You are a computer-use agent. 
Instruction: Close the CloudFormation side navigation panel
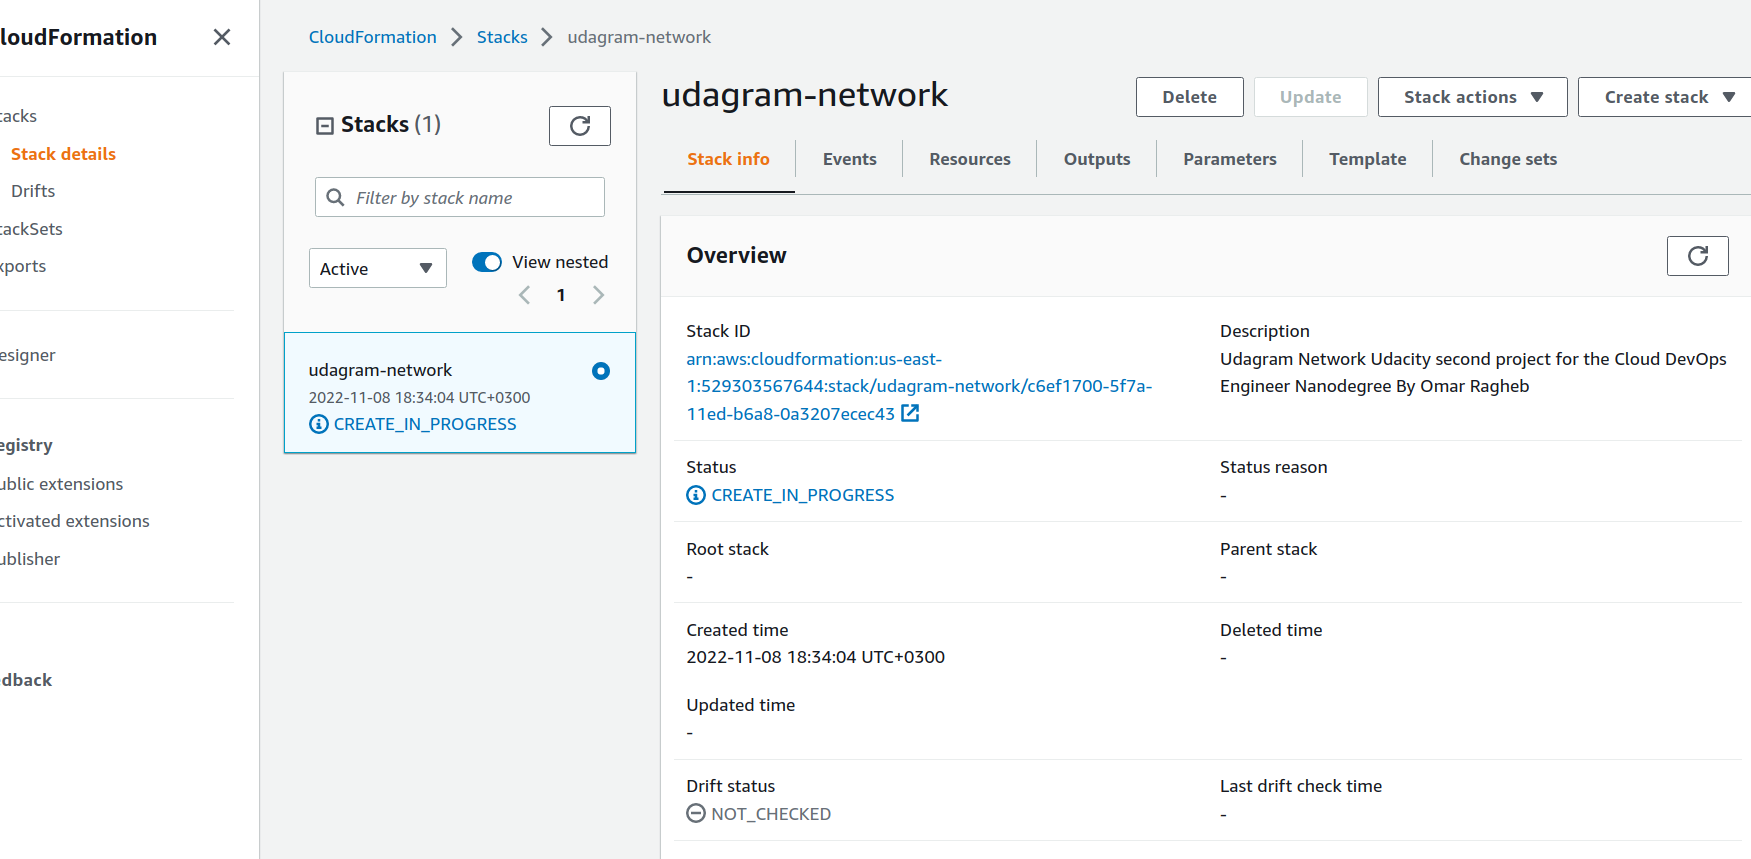[222, 37]
